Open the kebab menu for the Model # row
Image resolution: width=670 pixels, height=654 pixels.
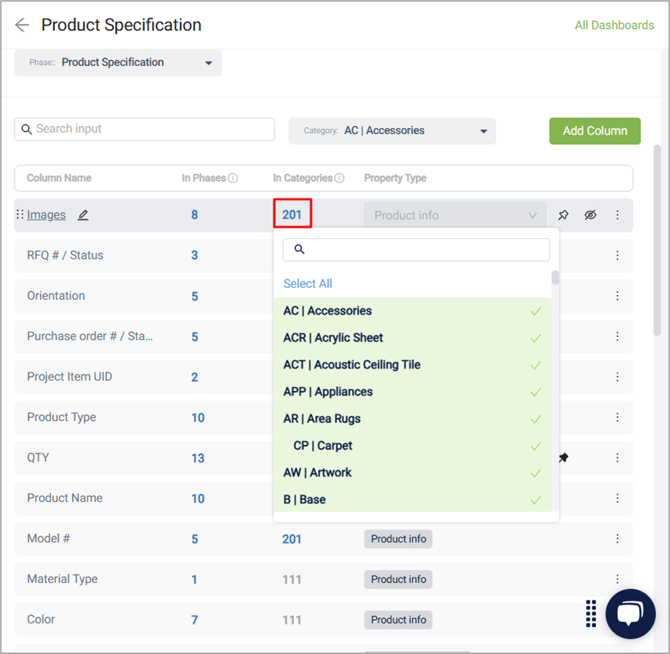617,538
